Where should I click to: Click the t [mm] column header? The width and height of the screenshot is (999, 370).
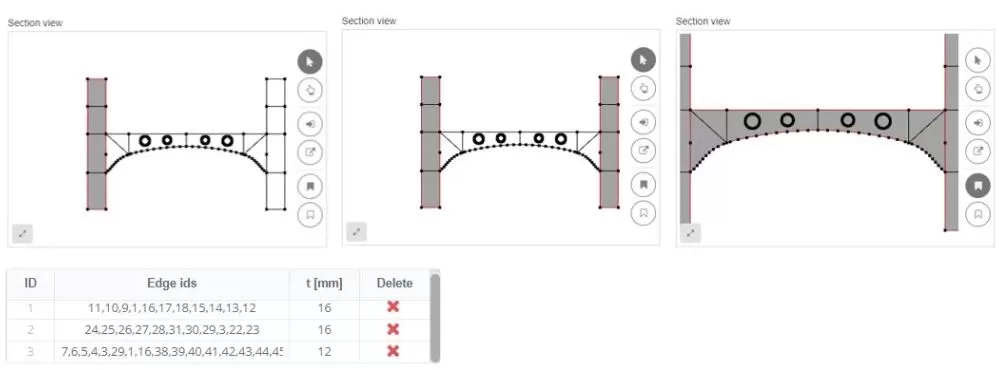click(x=324, y=283)
